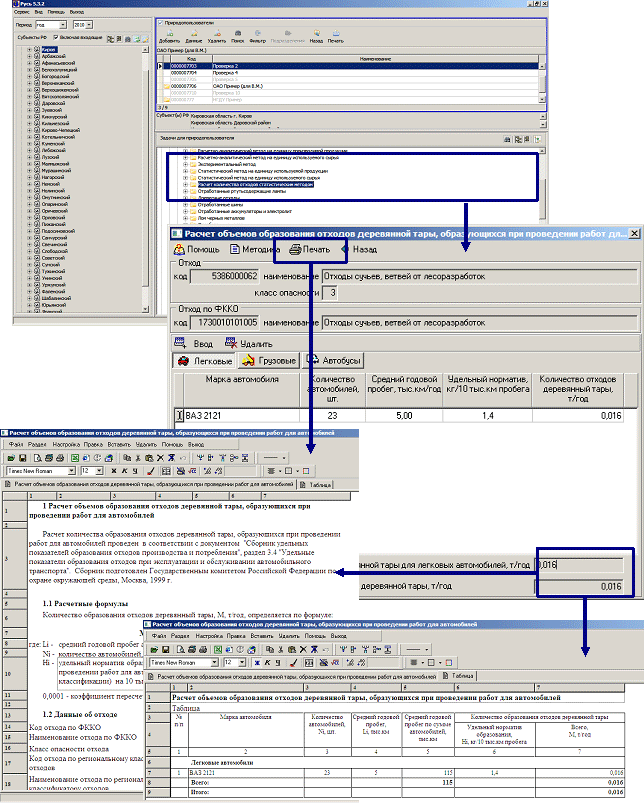644x803 pixels.
Task: Switch to the Автобусы tab
Action: (x=335, y=360)
